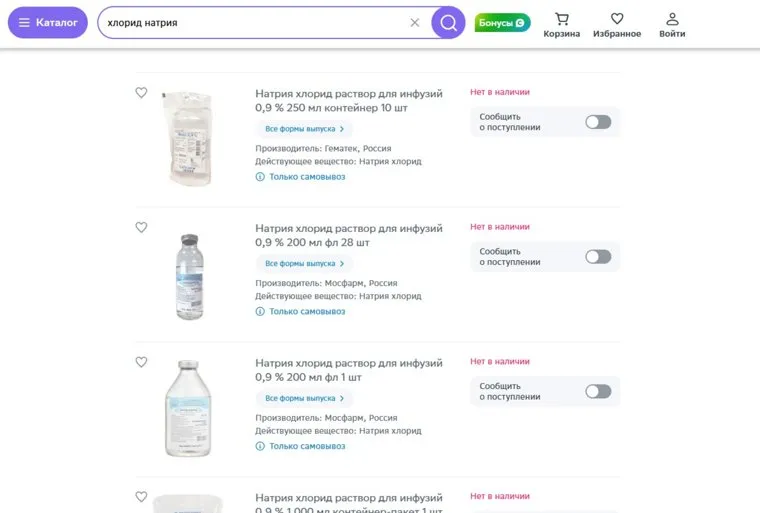Open the Каталог menu

click(x=48, y=22)
